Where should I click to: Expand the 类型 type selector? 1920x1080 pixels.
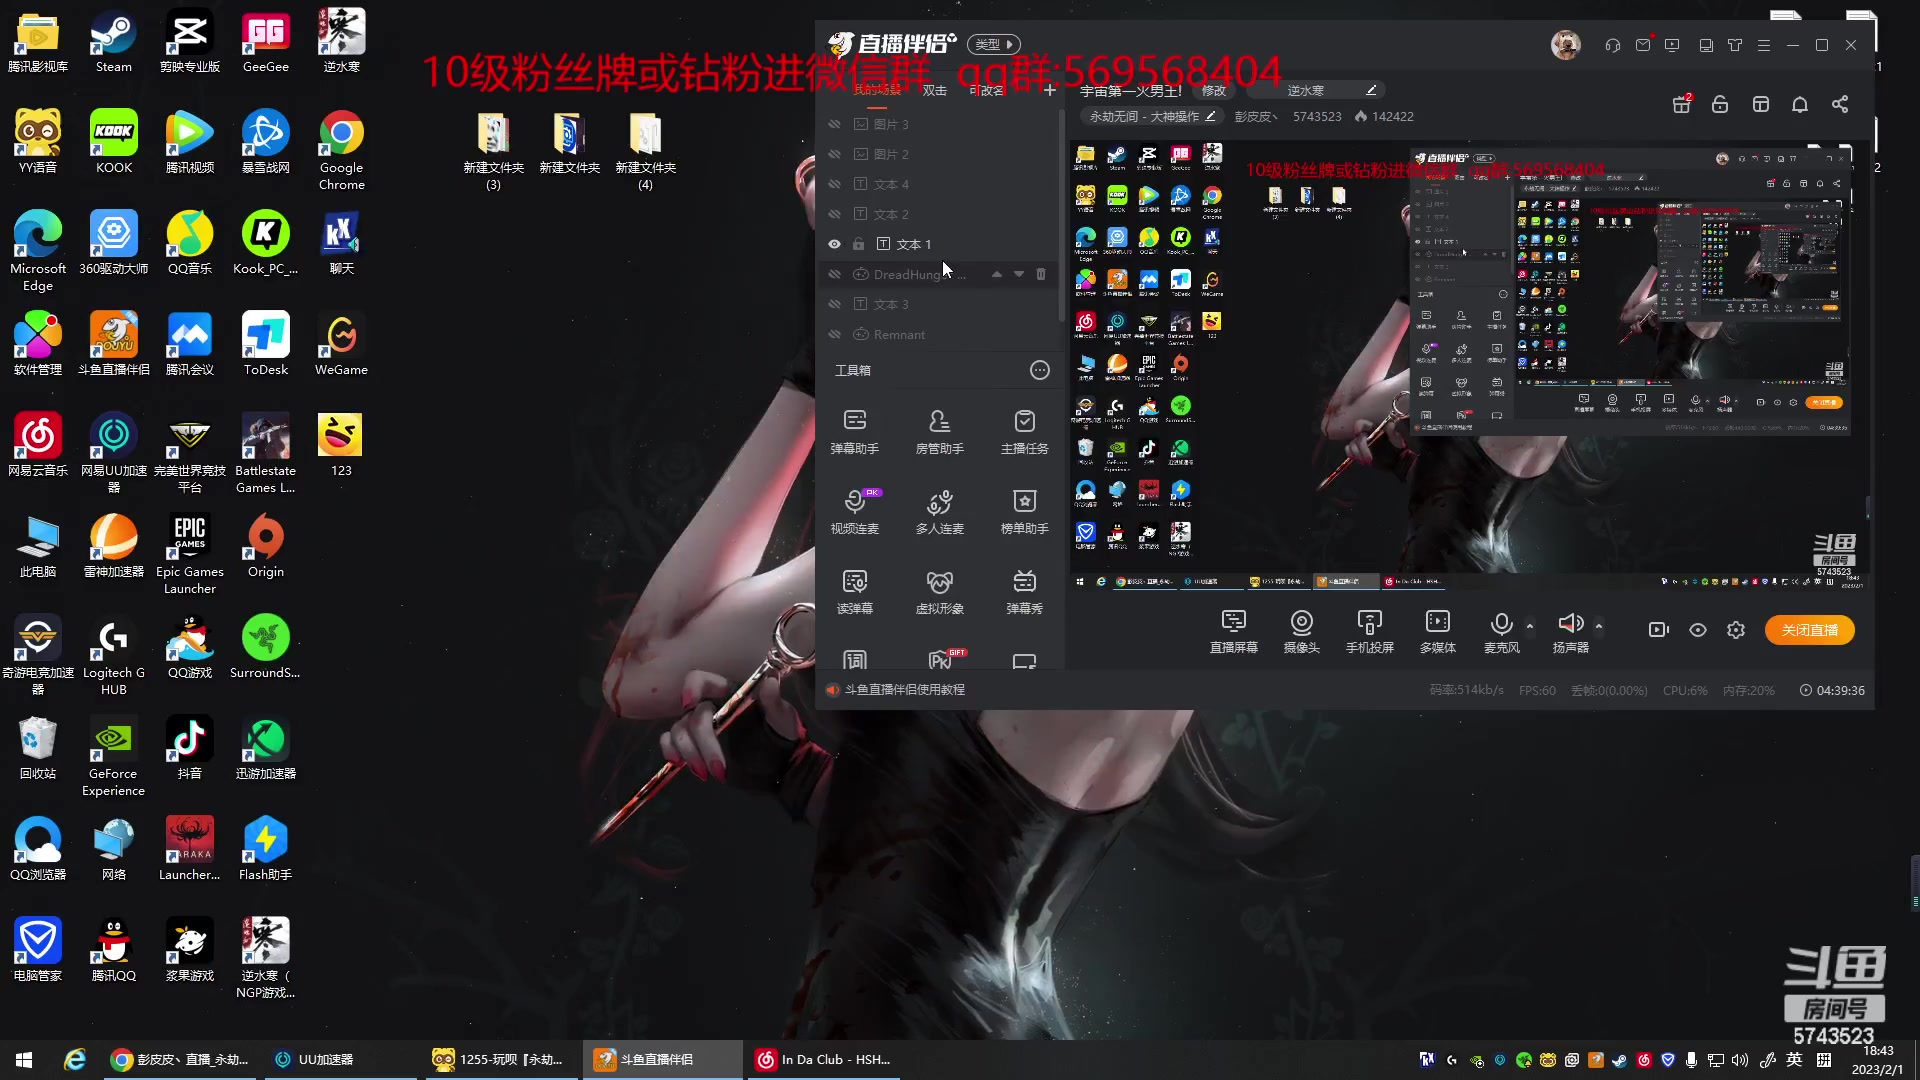coord(994,44)
